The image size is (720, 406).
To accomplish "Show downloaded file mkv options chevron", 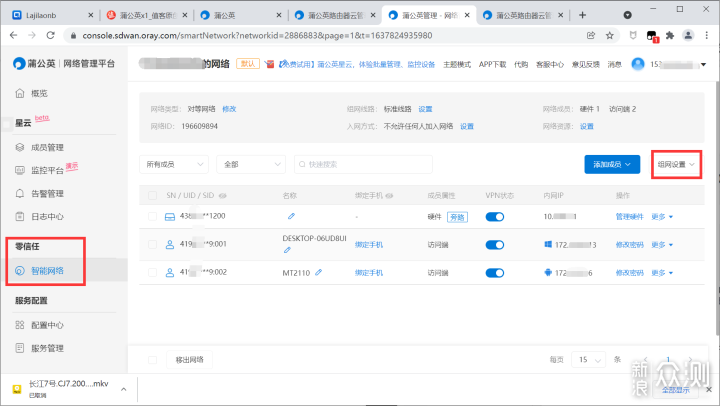I will [x=124, y=389].
